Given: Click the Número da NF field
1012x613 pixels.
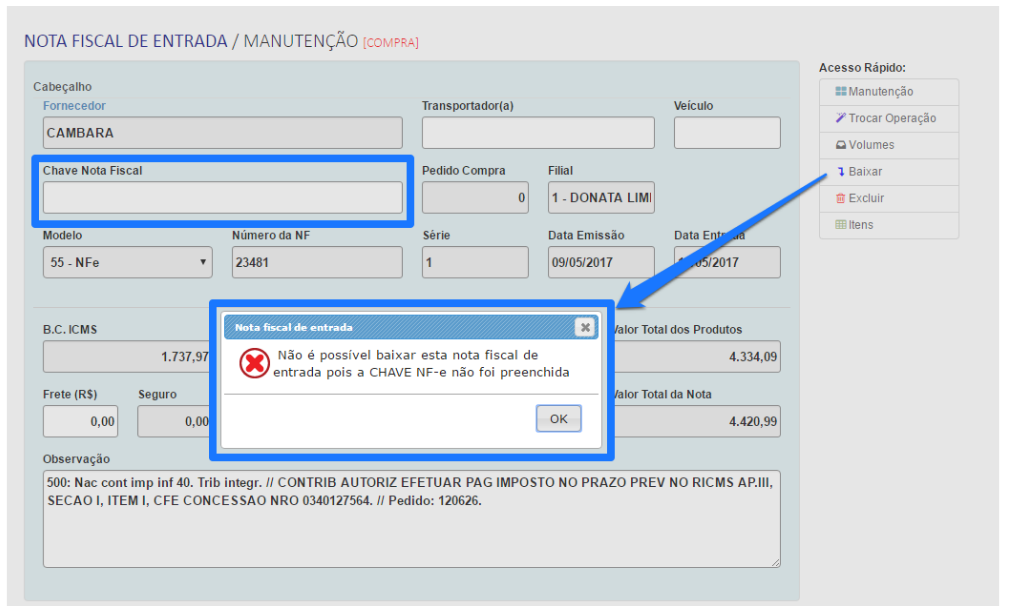Looking at the screenshot, I should [317, 262].
